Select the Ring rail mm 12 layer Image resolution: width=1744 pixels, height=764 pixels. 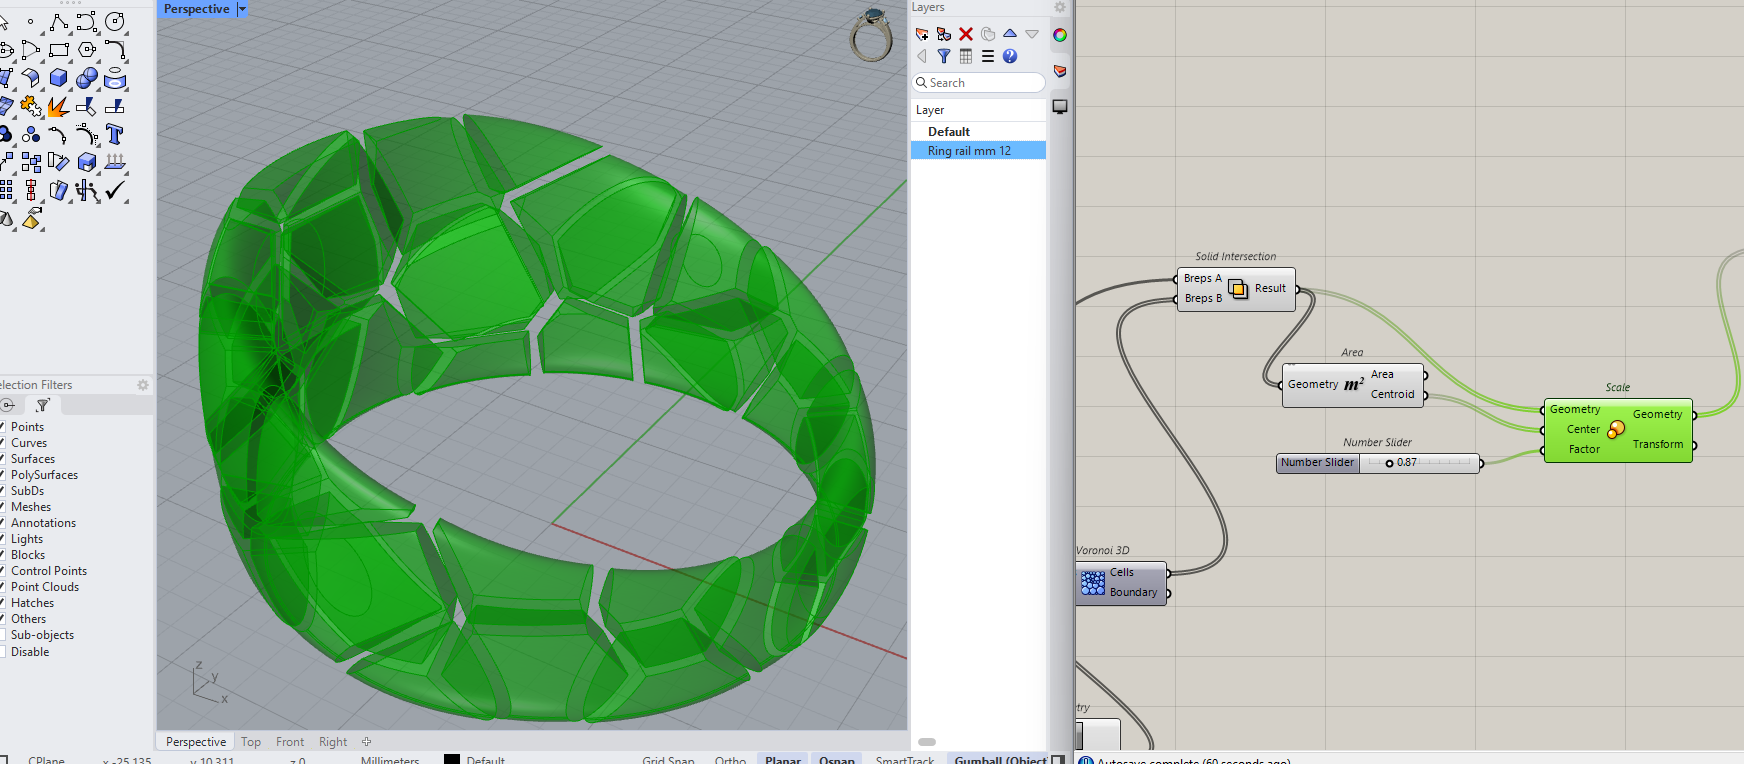tap(979, 151)
